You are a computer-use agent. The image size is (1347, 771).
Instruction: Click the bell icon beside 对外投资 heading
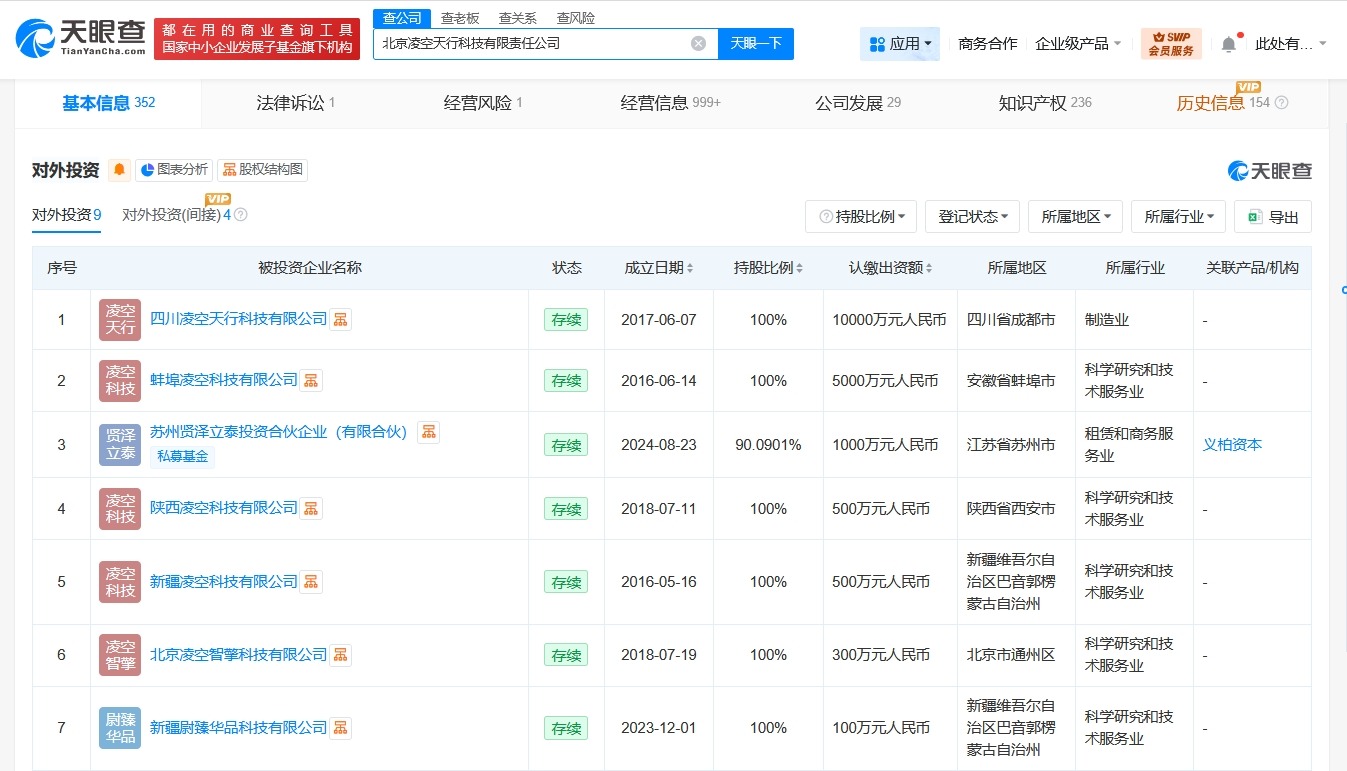pyautogui.click(x=117, y=169)
